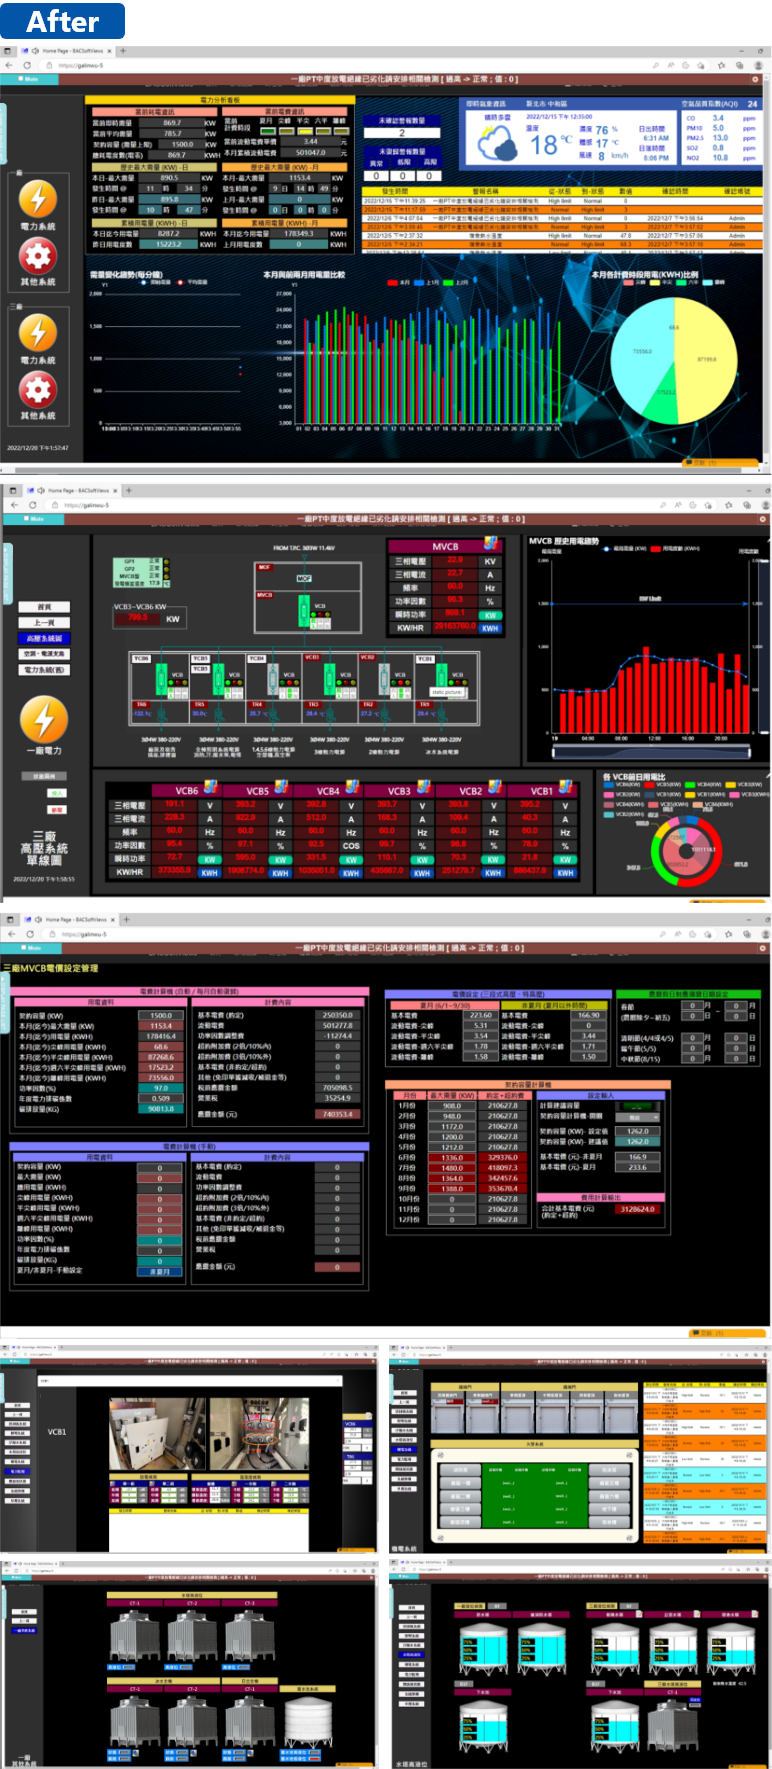Screen dimensions: 772x1769
Task: Toggle the red 本月 legend swatch on the bar chart
Action: tap(392, 283)
